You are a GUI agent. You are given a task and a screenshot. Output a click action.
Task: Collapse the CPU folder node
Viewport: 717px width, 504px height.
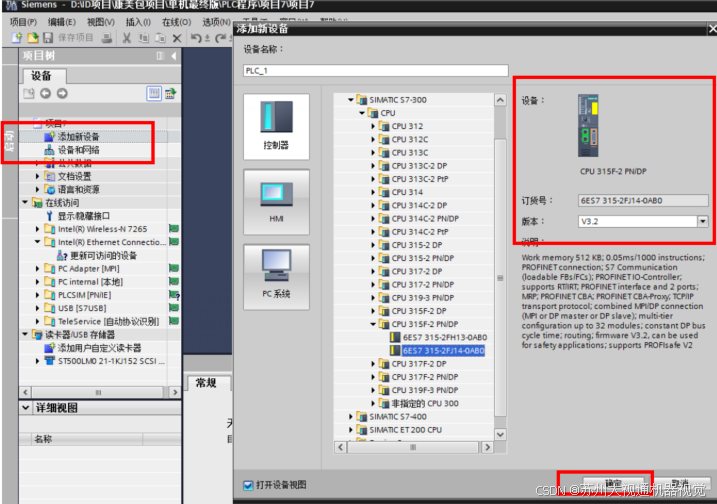(x=362, y=113)
